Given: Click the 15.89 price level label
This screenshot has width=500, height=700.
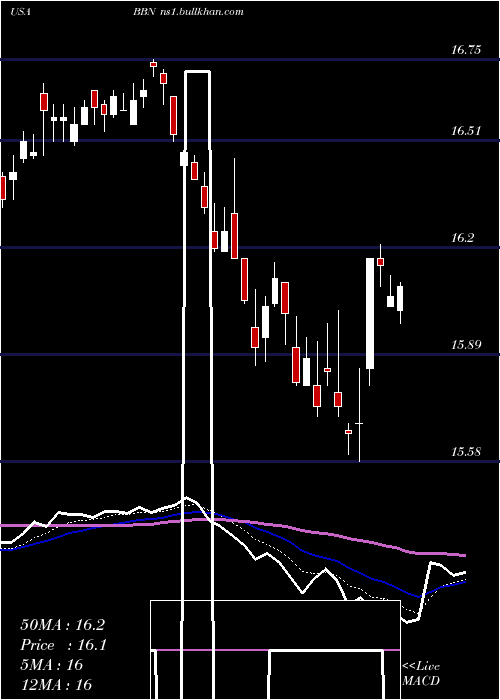Looking at the screenshot, I should (x=466, y=345).
